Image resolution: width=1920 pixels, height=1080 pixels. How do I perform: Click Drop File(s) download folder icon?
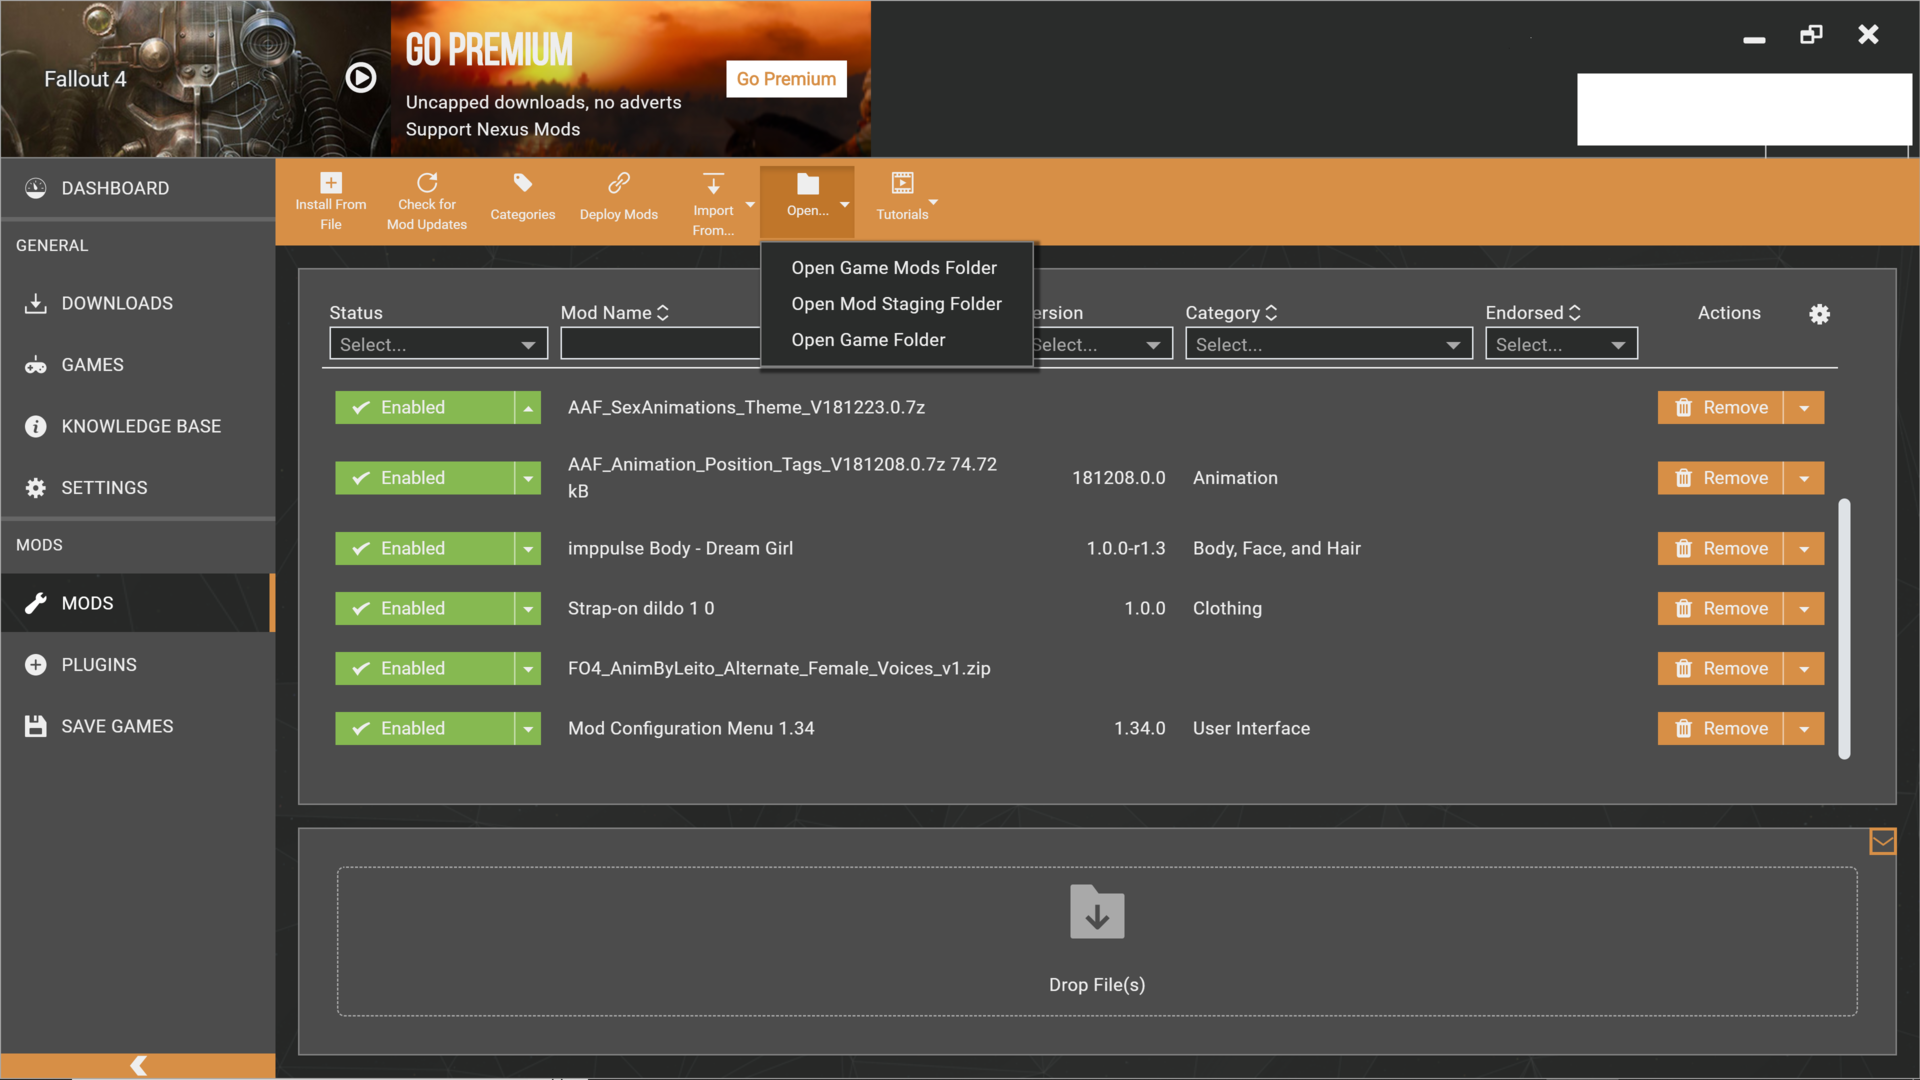pos(1097,912)
